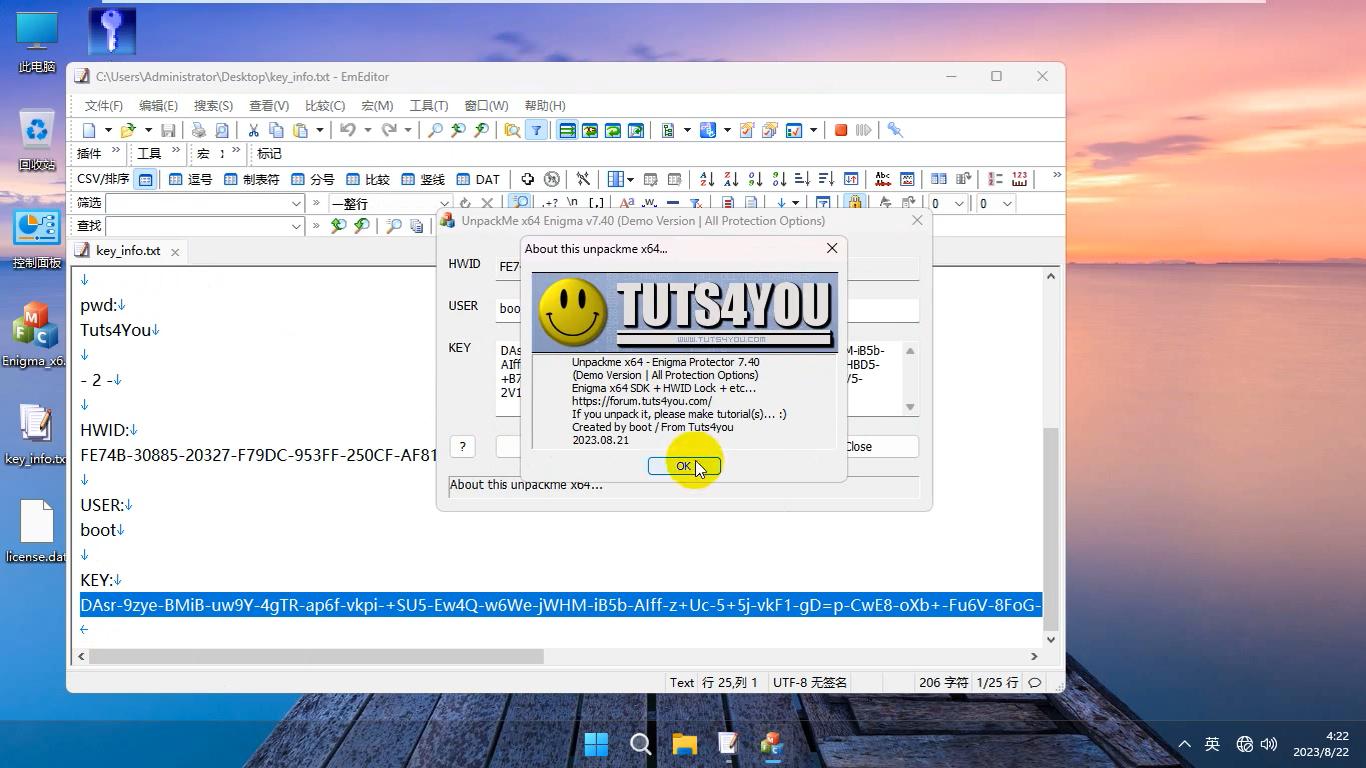Click the Copy icon in main toolbar

pyautogui.click(x=276, y=130)
